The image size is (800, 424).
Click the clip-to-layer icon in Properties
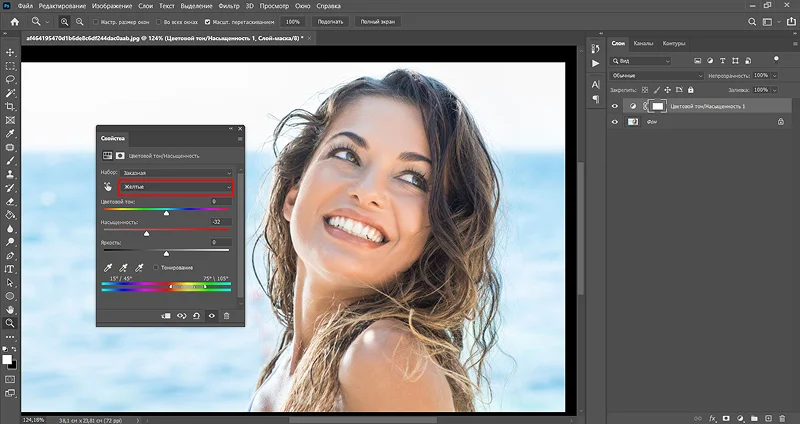[166, 316]
